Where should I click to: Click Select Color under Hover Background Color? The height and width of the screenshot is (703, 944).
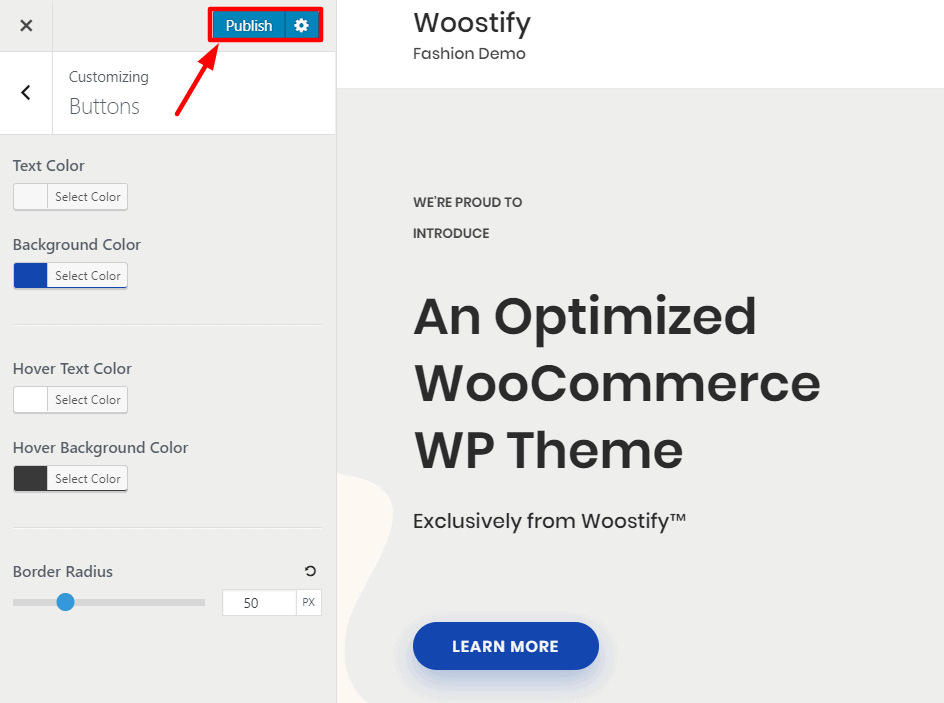pos(88,478)
